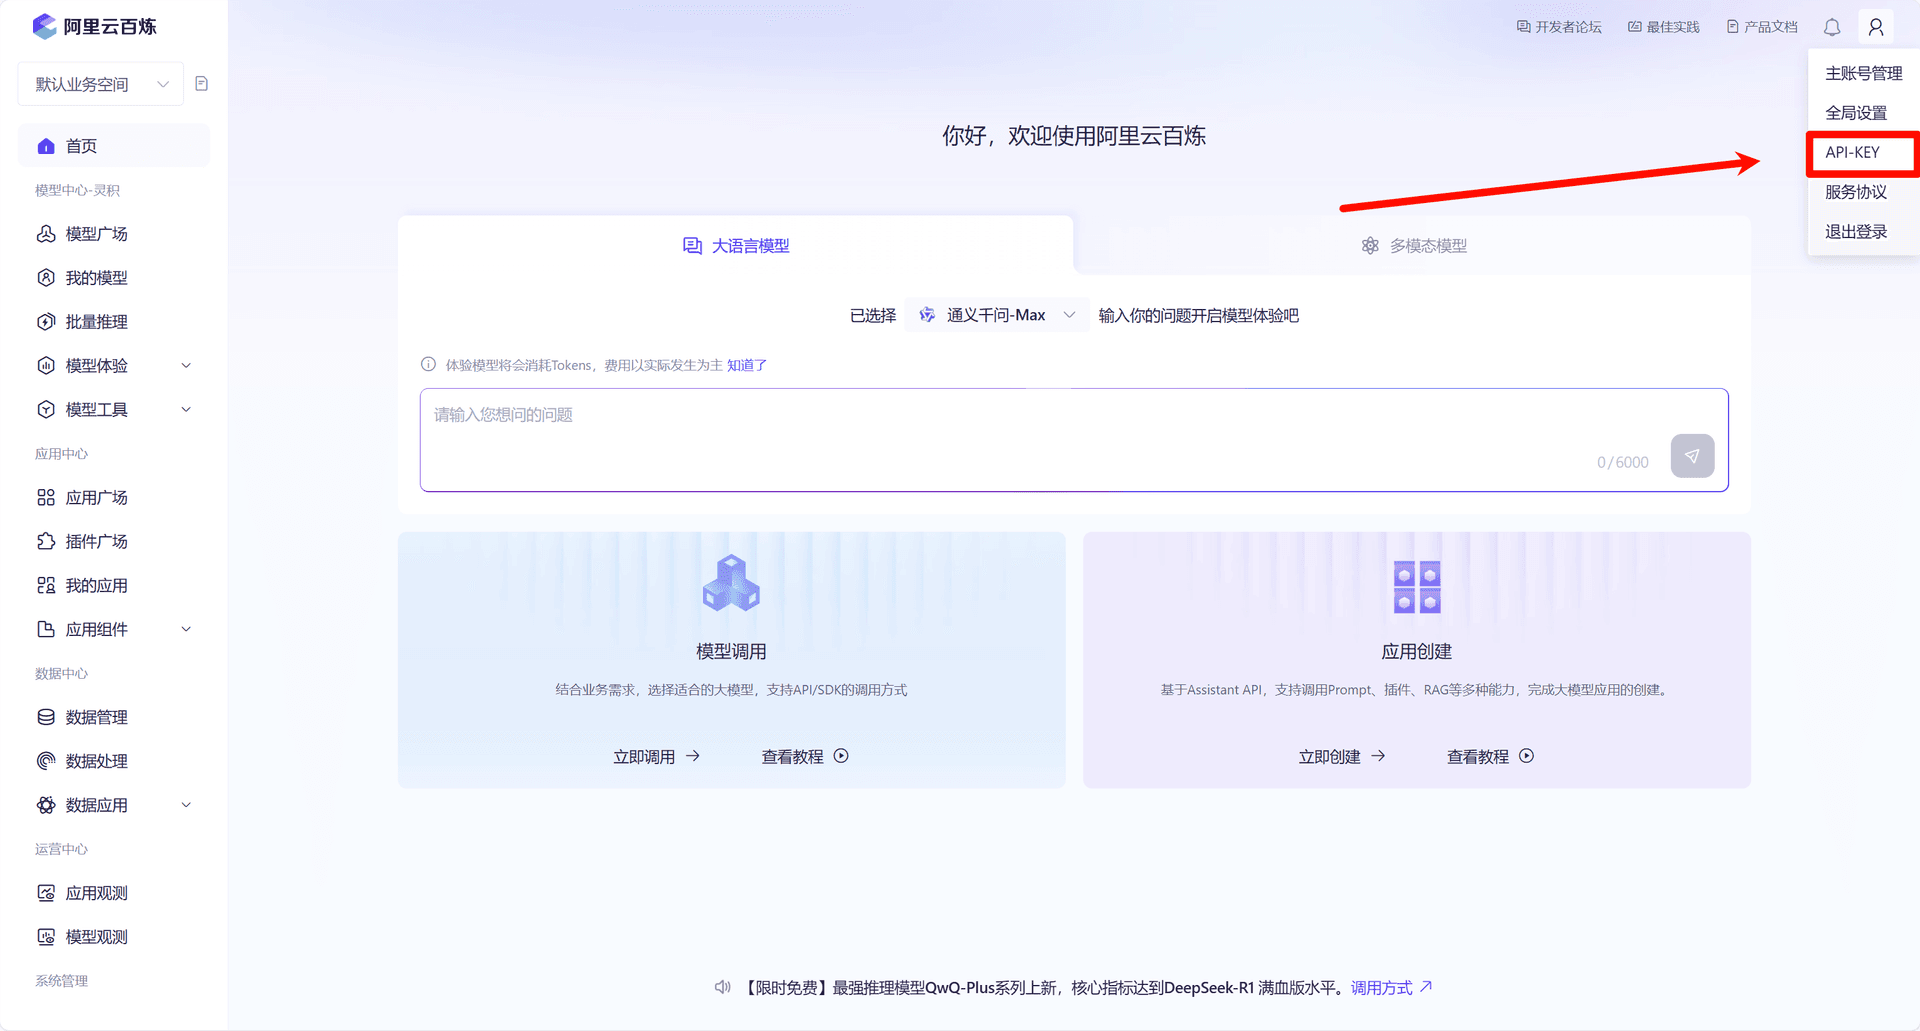Click the 数据管理 database icon
1920x1031 pixels.
coord(46,718)
